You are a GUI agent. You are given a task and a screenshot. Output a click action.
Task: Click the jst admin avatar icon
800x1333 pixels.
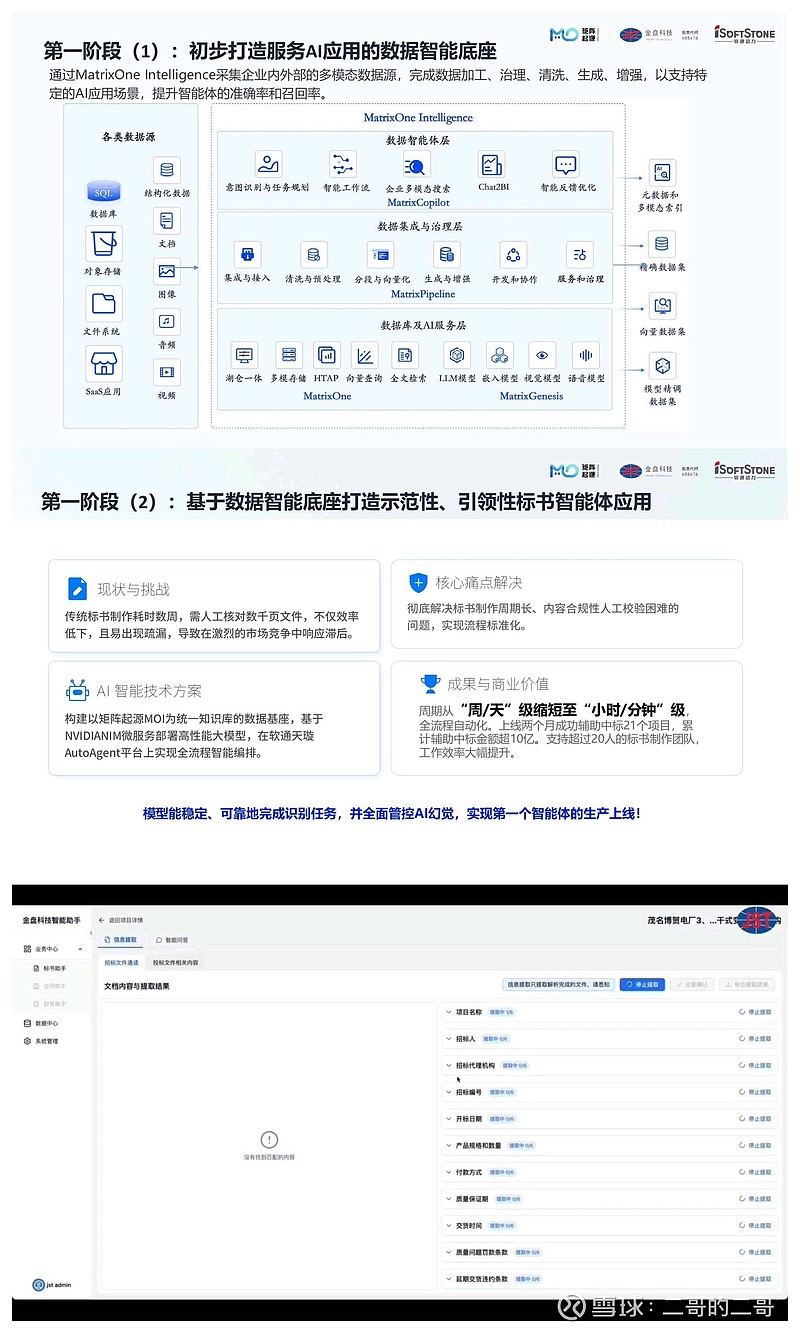tap(37, 1283)
